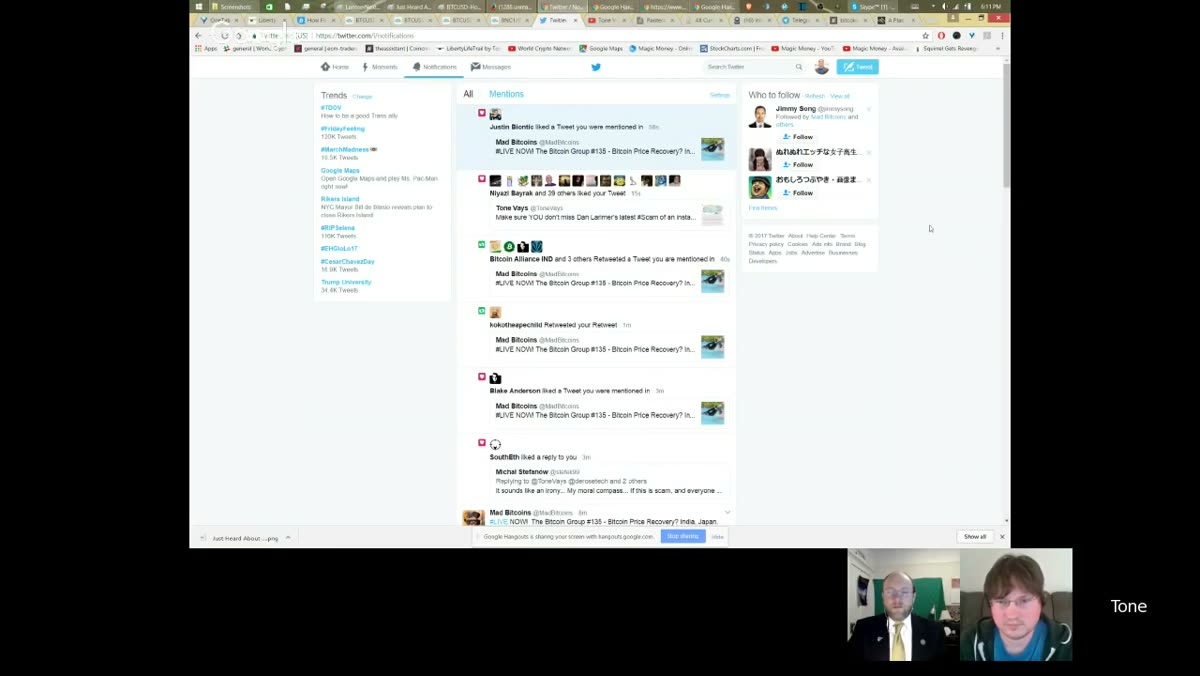Bookmark the page with the star icon
This screenshot has height=676, width=1200.
926,36
